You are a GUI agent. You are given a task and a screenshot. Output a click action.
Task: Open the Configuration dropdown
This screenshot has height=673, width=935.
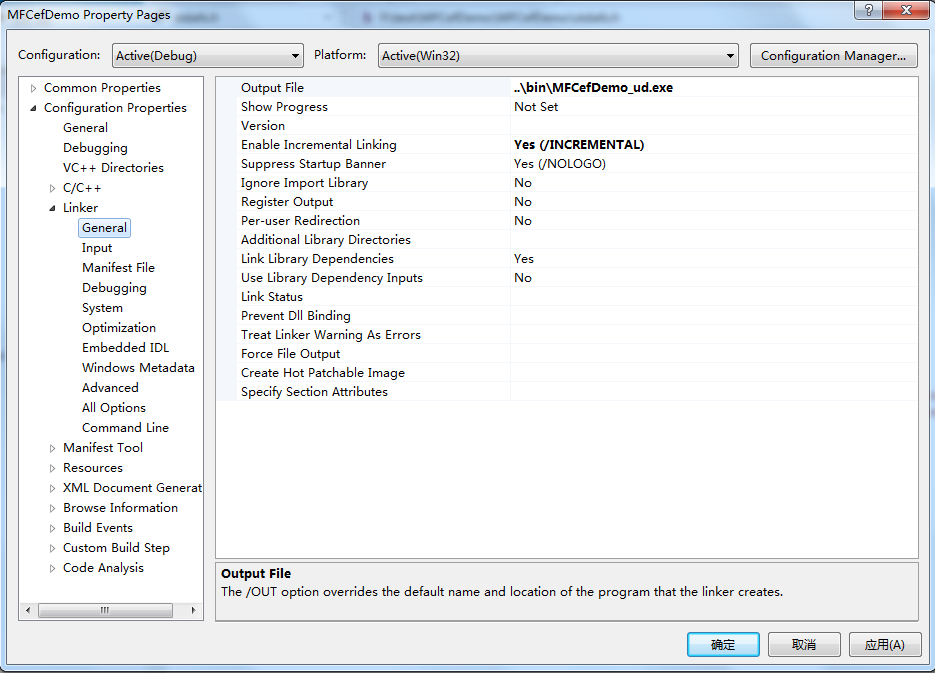(208, 55)
